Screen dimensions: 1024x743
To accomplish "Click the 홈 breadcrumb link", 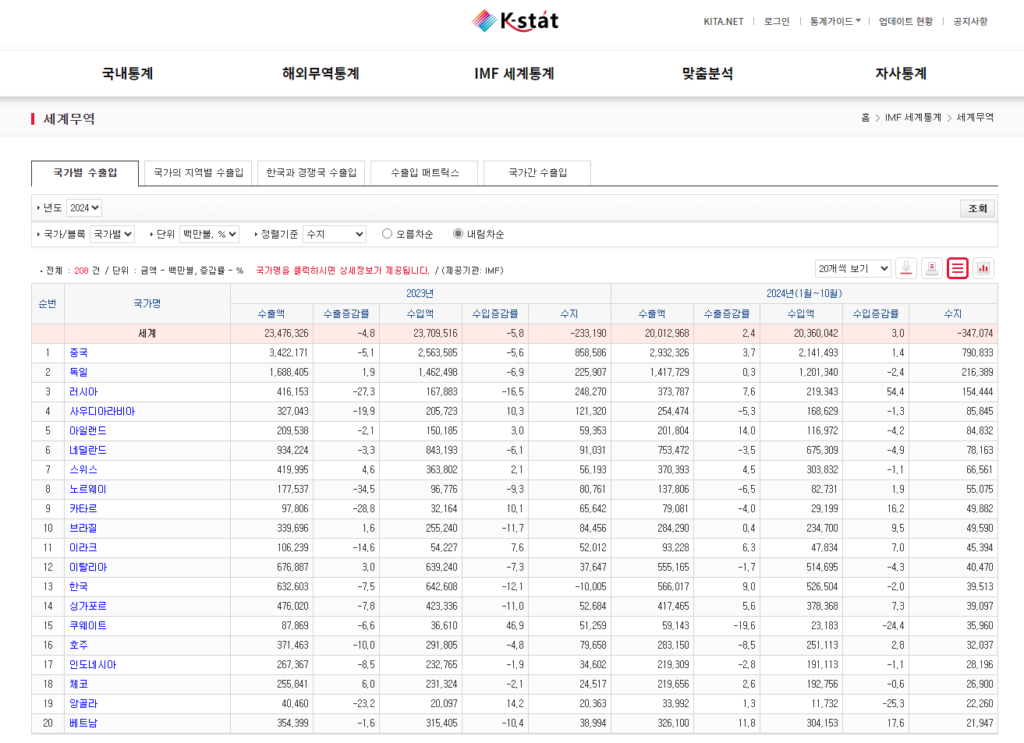I will tap(865, 118).
